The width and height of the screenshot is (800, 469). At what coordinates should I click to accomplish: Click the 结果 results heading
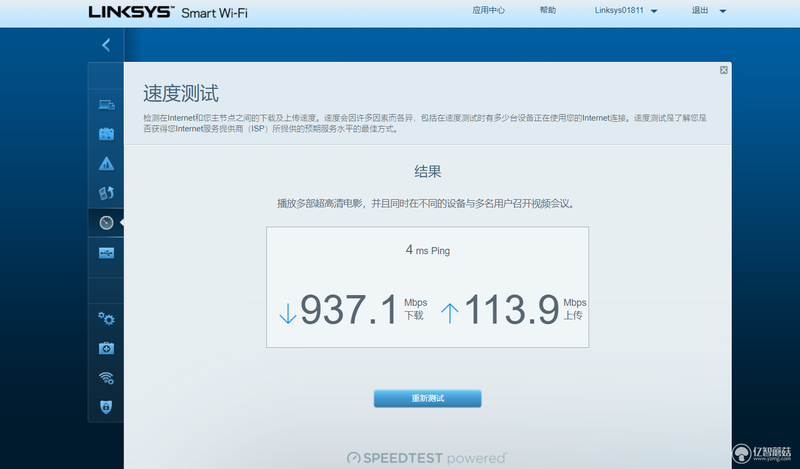pos(428,171)
